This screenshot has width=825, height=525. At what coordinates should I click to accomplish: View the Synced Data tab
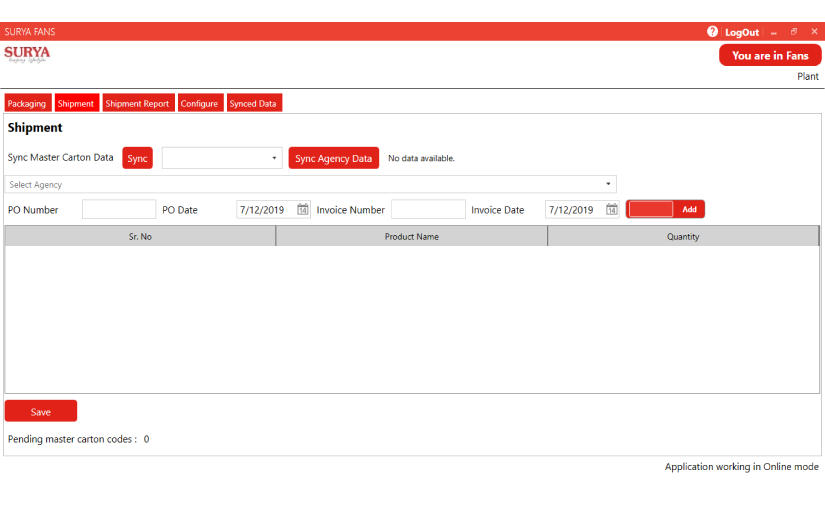pyautogui.click(x=254, y=103)
